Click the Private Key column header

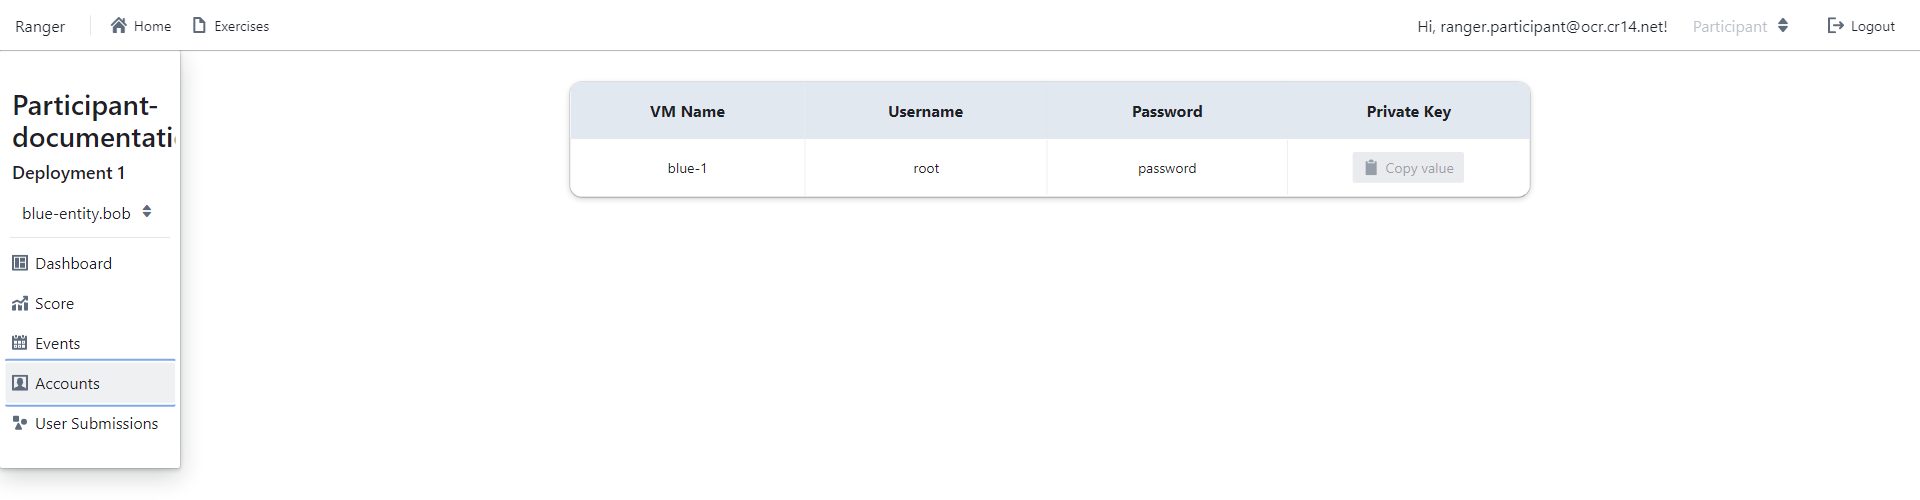pos(1408,111)
